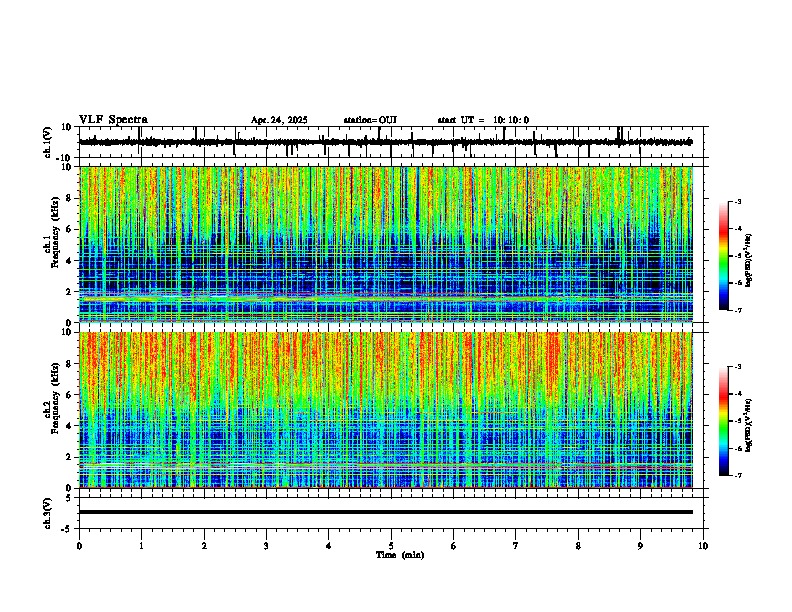This screenshot has width=792, height=612.
Task: Click the "5" tick on ch.3 voltage axis
Action: 70,498
